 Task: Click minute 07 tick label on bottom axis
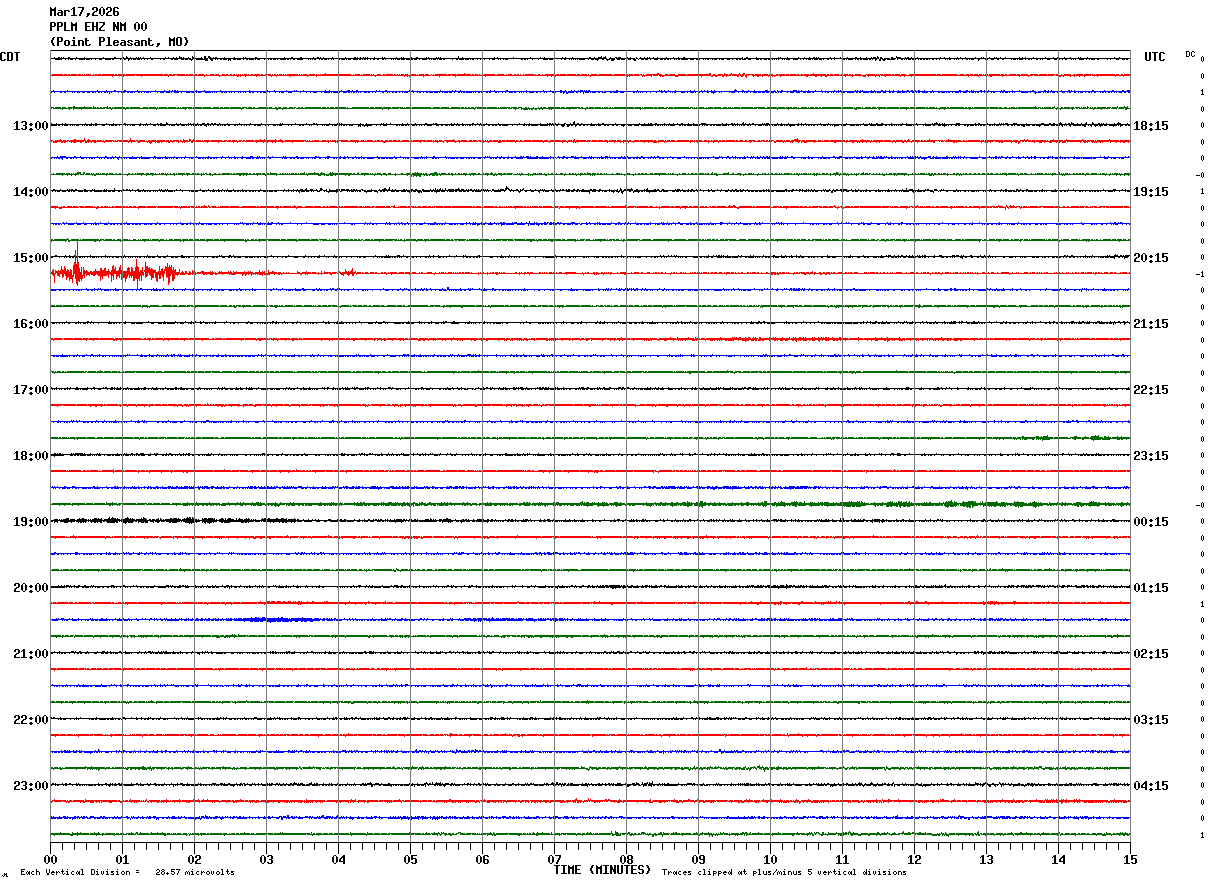[554, 859]
